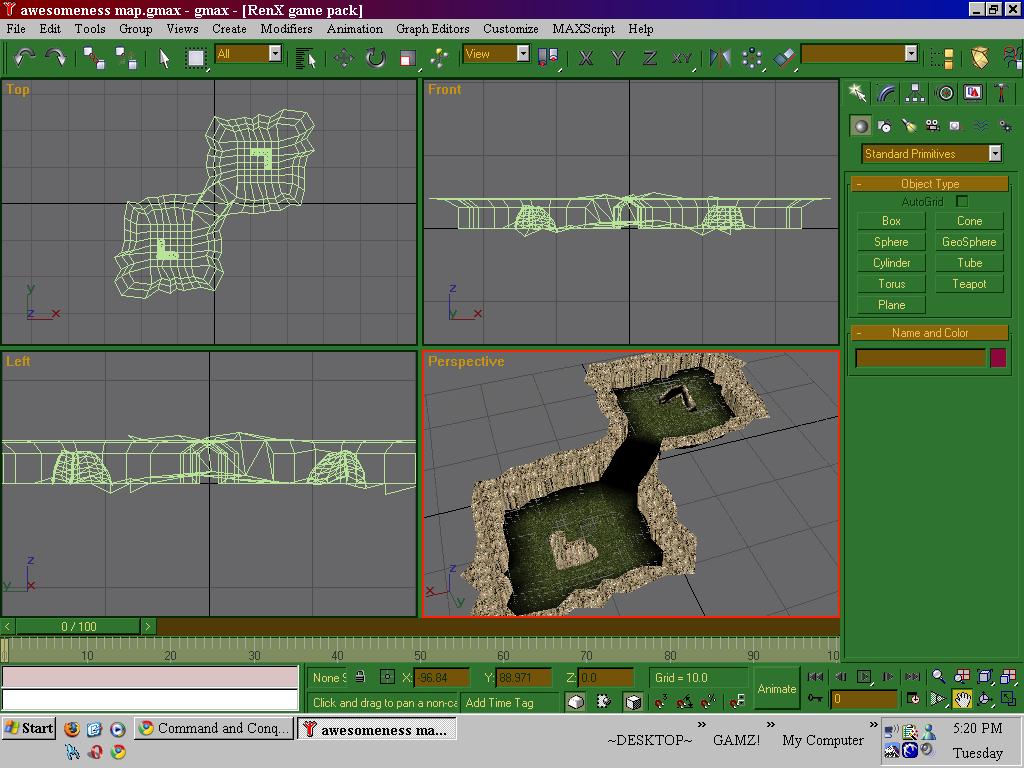Click the Undo arrow icon
Image resolution: width=1024 pixels, height=768 pixels.
click(x=25, y=58)
